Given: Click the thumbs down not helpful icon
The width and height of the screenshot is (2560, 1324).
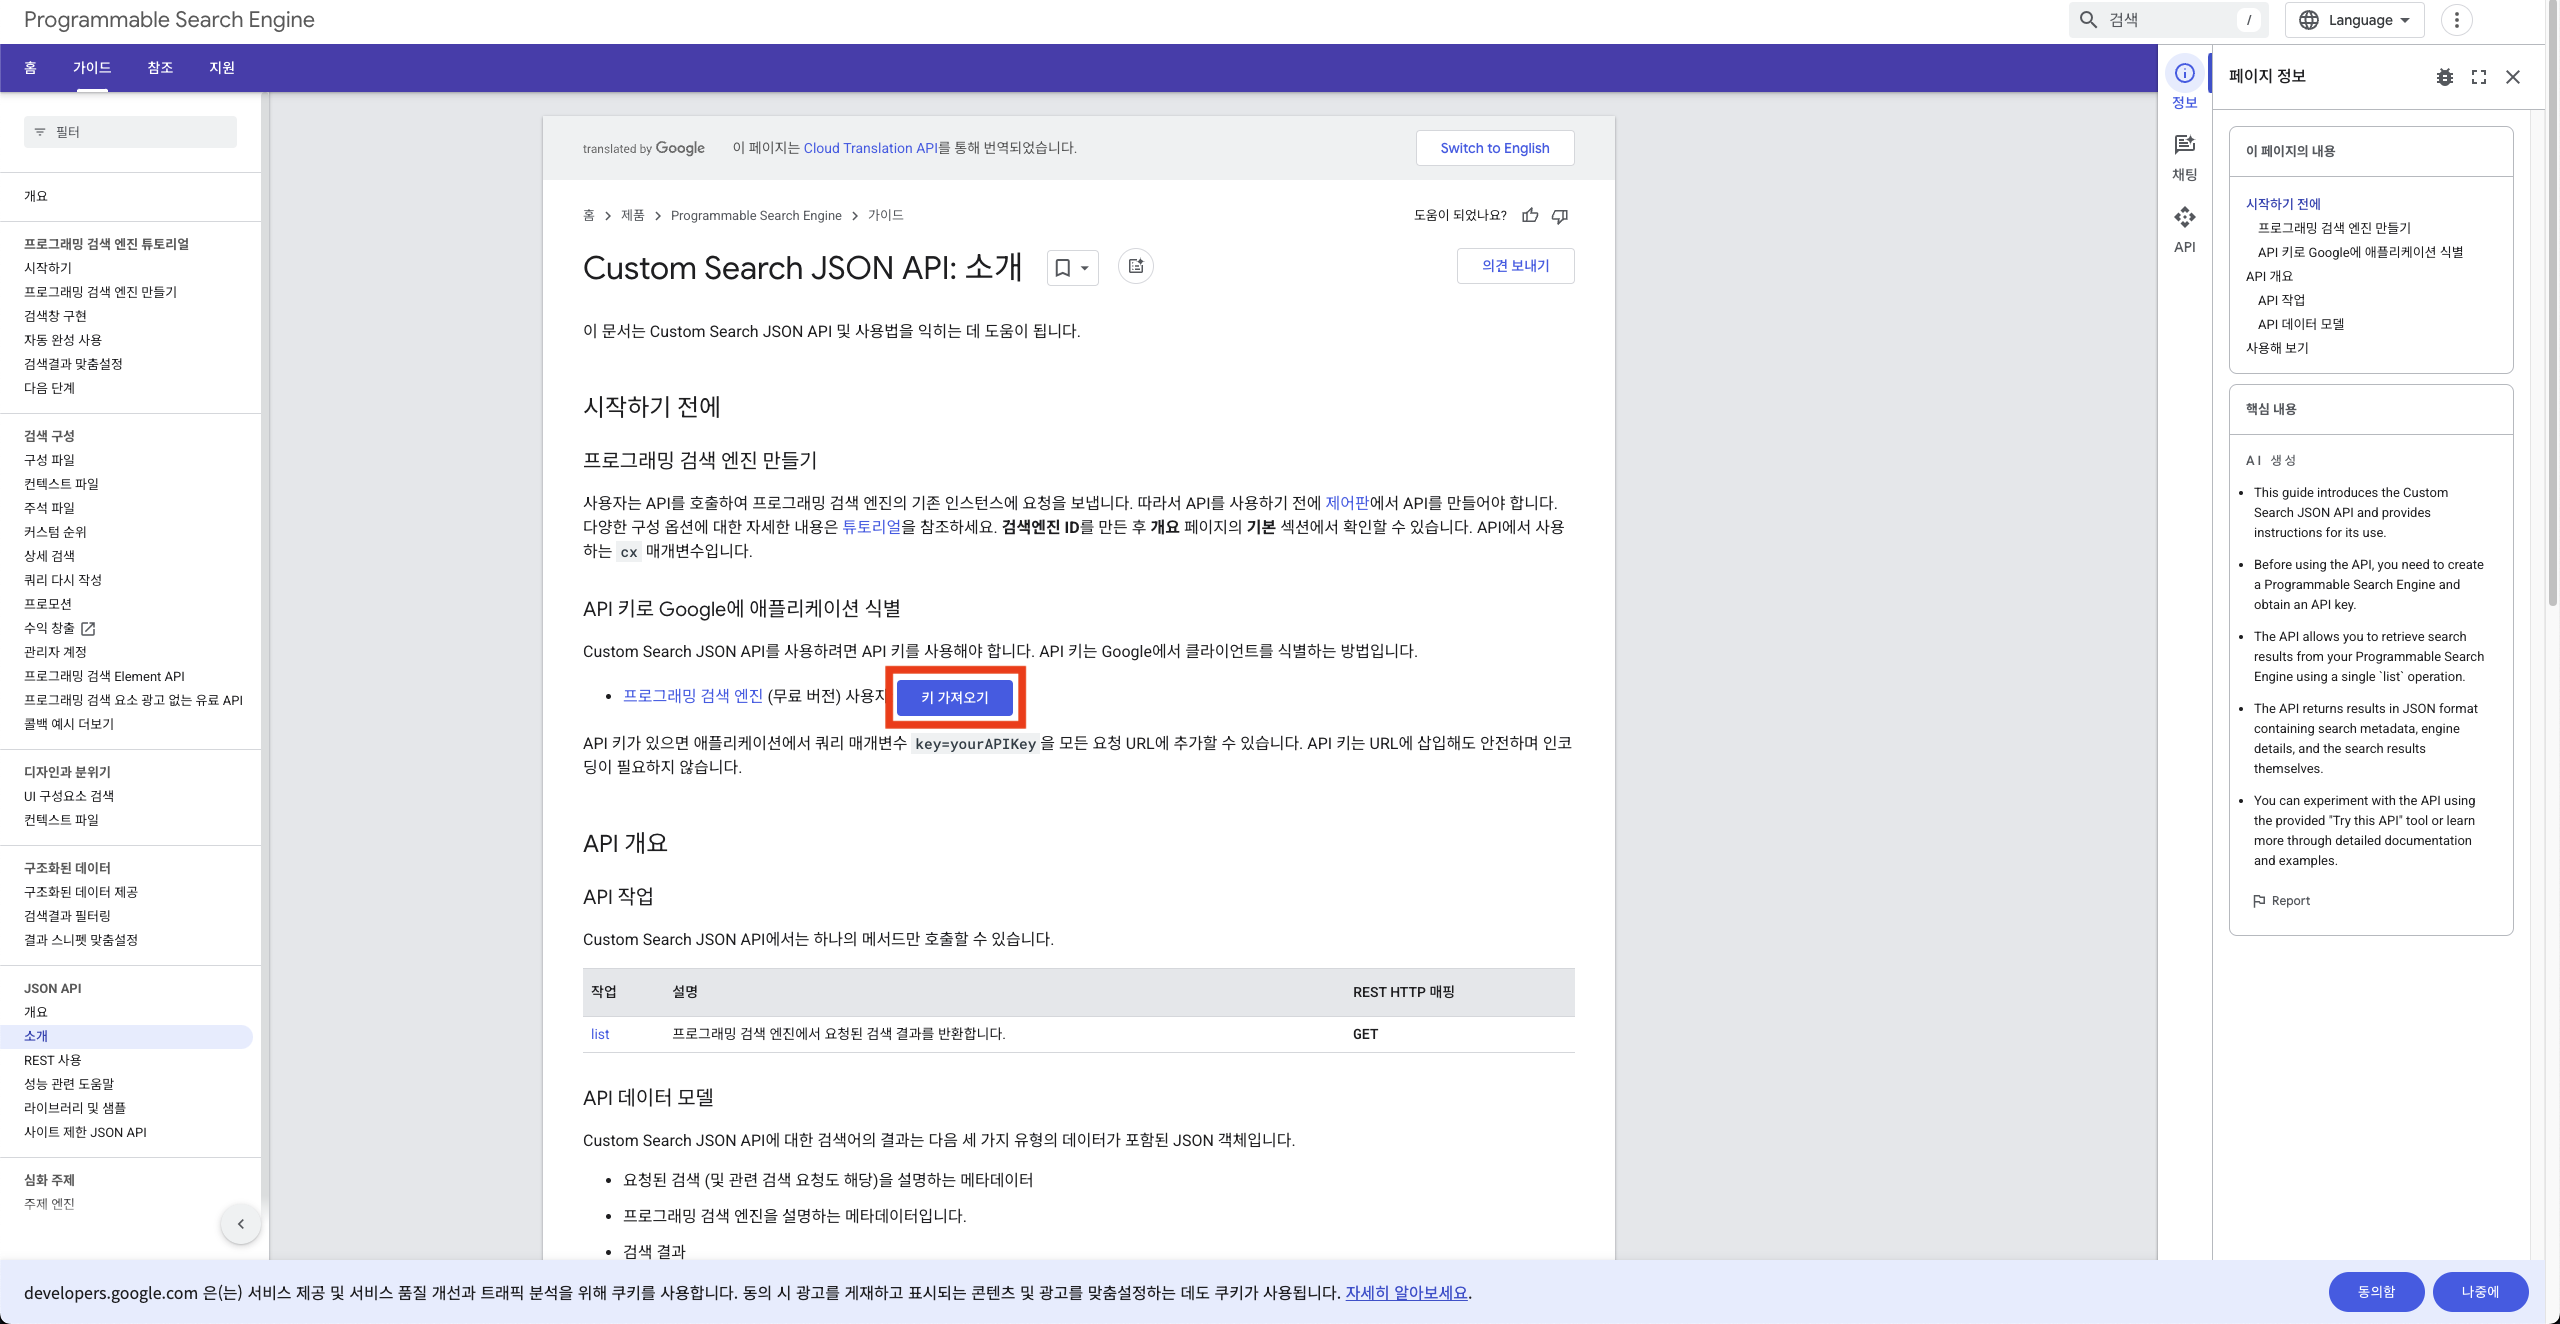Looking at the screenshot, I should (1560, 216).
